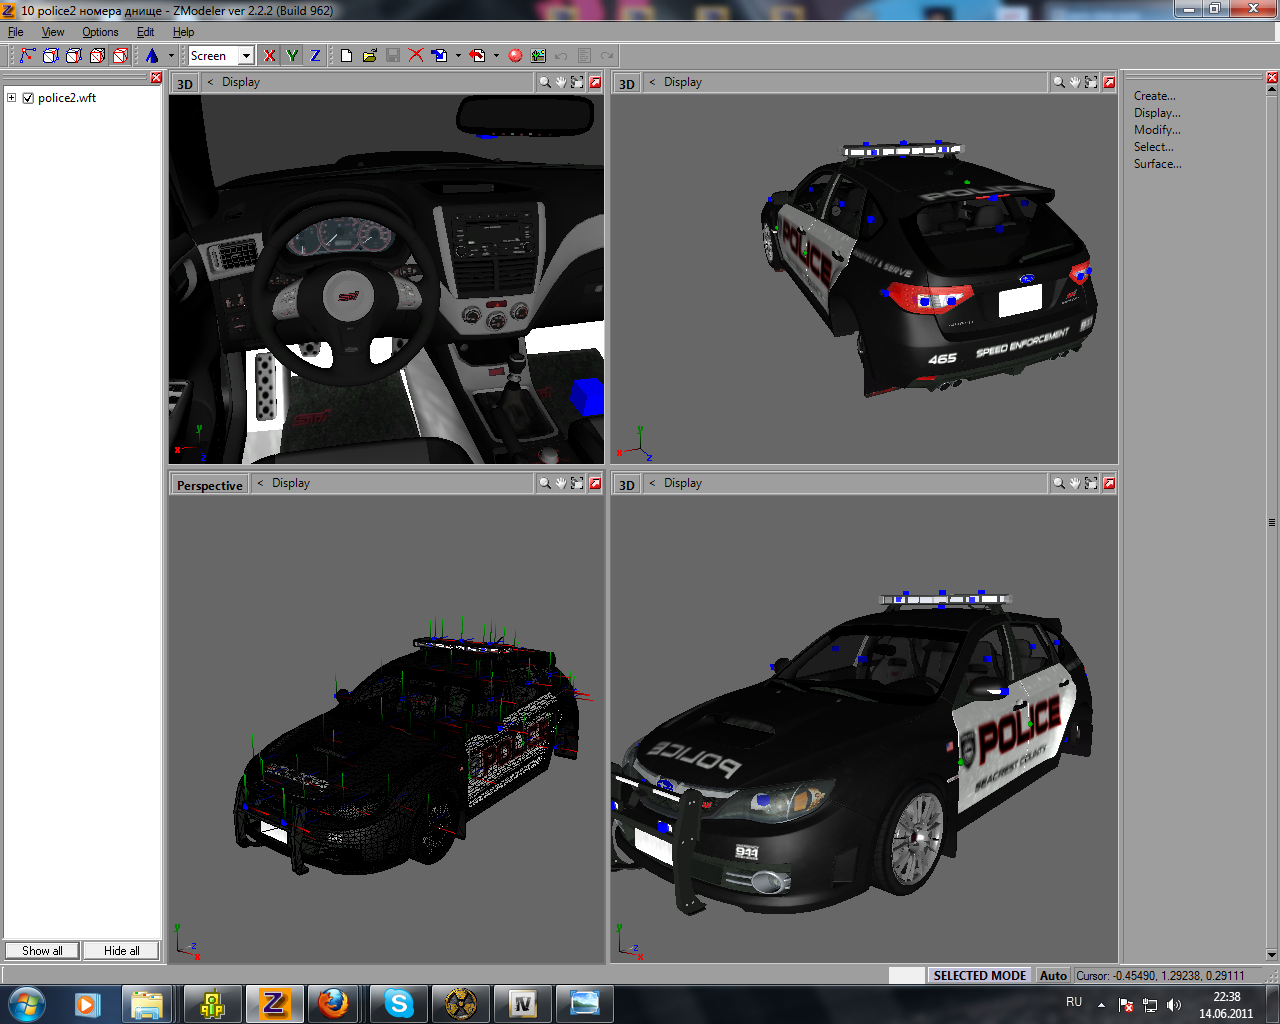Screen dimensions: 1280x1024
Task: Collapse top-right viewport menu with < arrow
Action: pos(652,83)
